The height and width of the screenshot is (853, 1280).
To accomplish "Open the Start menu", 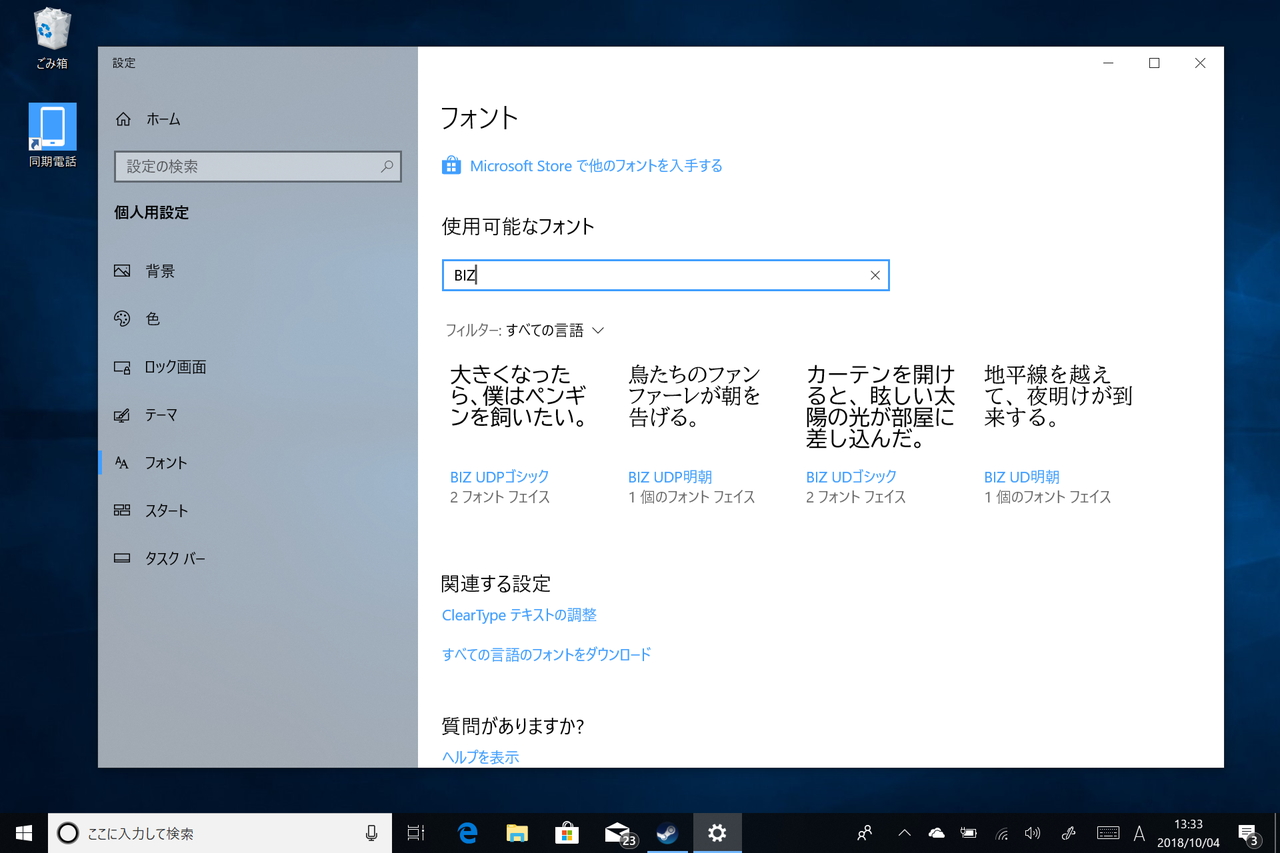I will [22, 832].
